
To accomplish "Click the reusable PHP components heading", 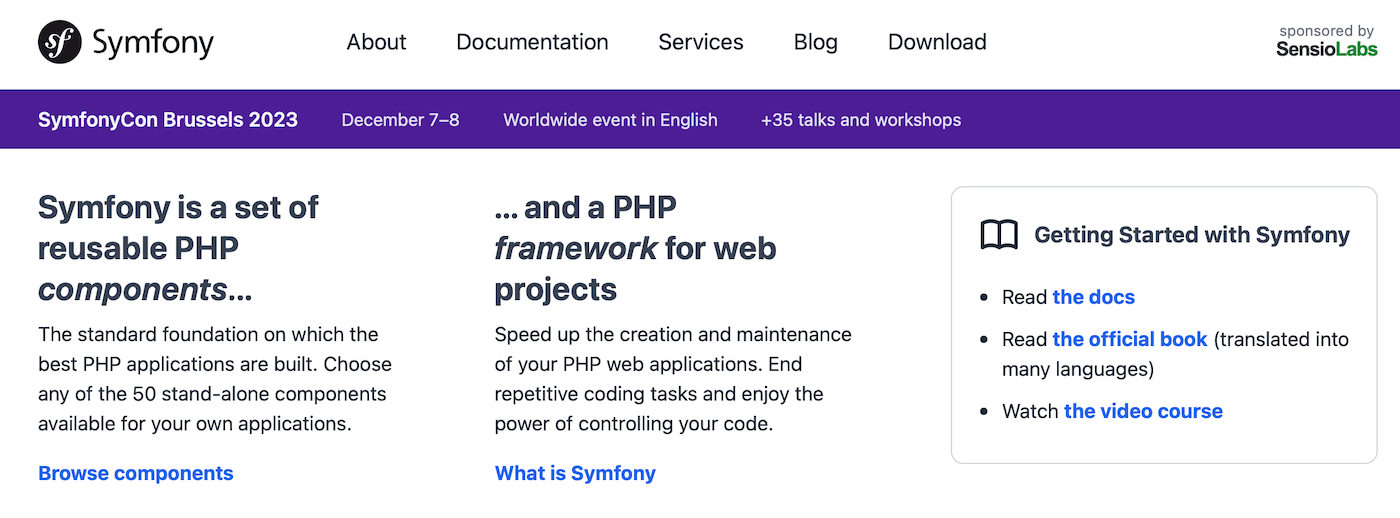I will [178, 248].
